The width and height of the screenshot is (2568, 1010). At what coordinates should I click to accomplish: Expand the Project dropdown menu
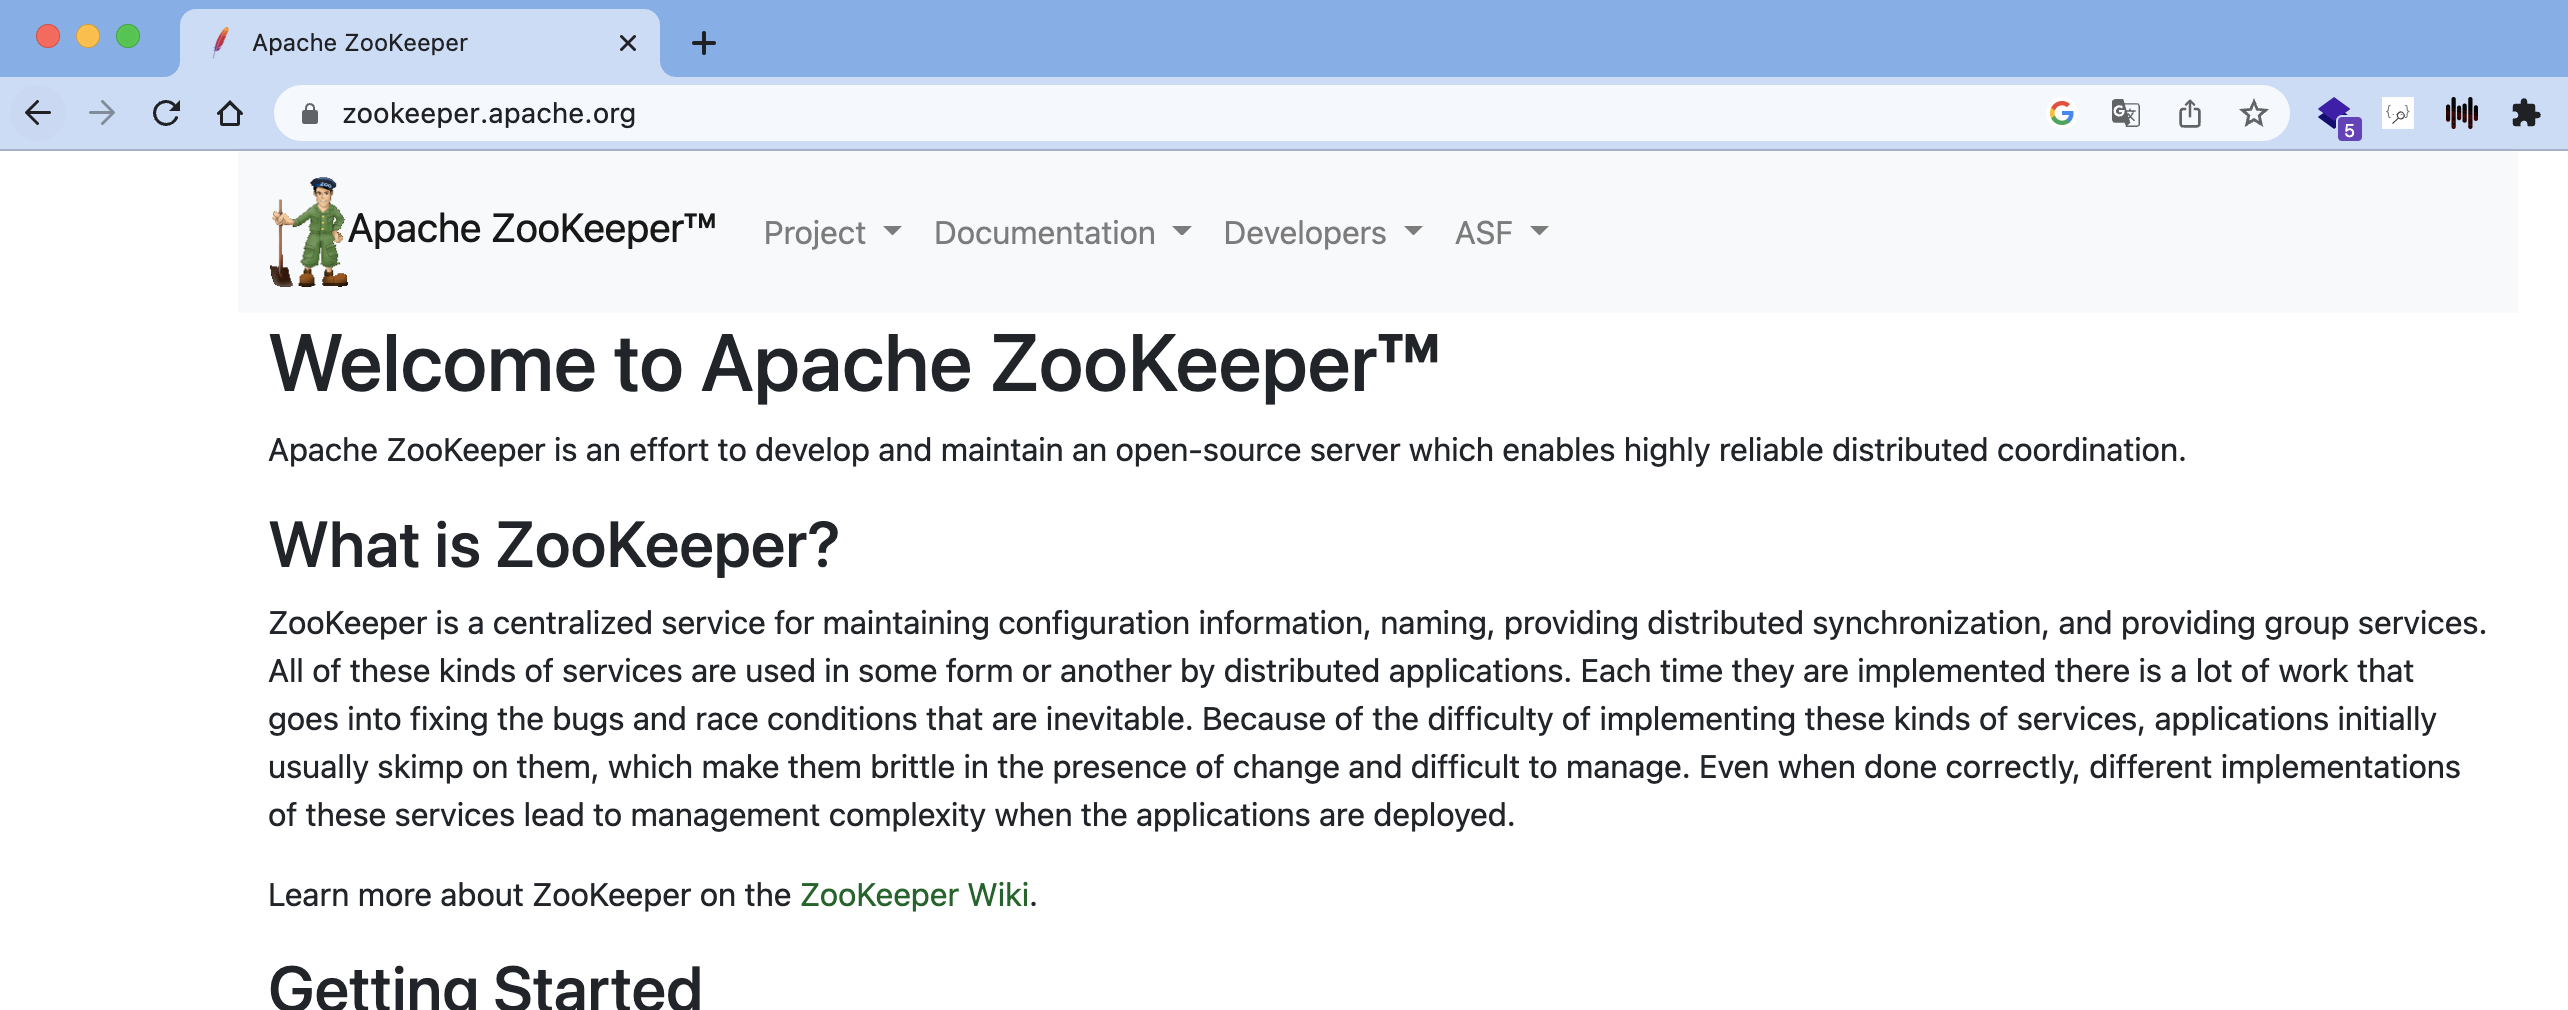point(832,233)
